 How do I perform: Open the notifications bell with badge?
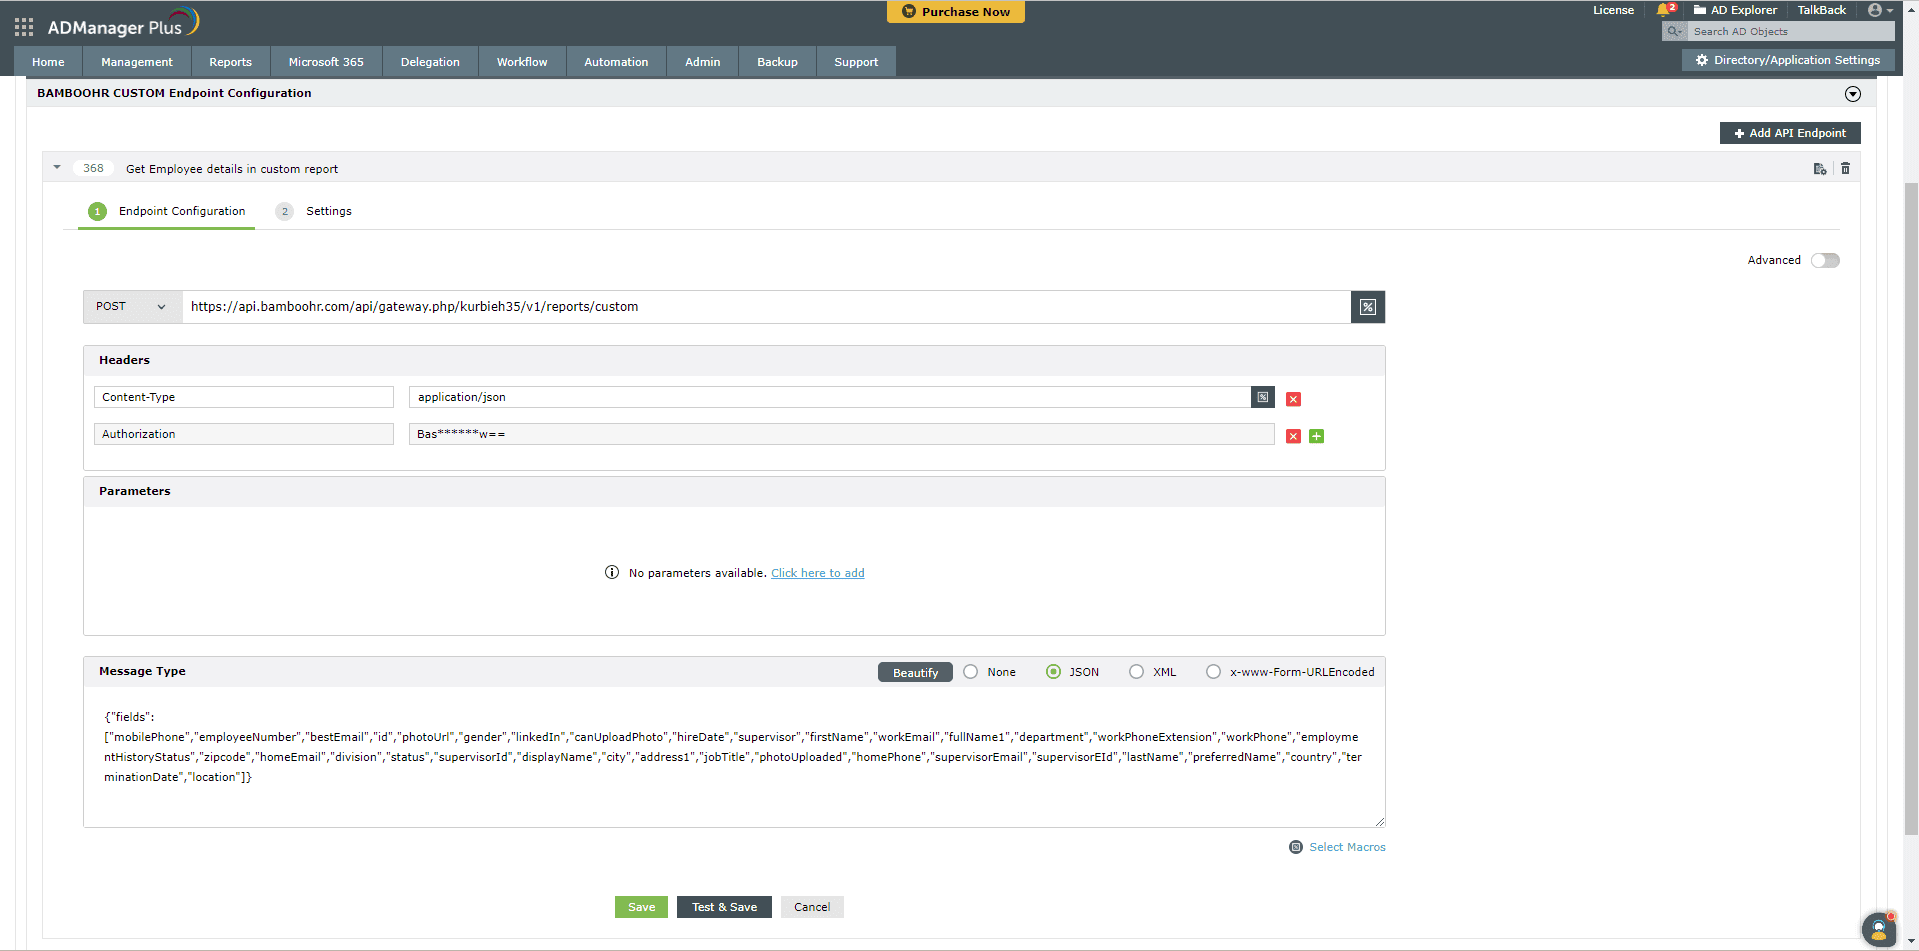(1666, 10)
